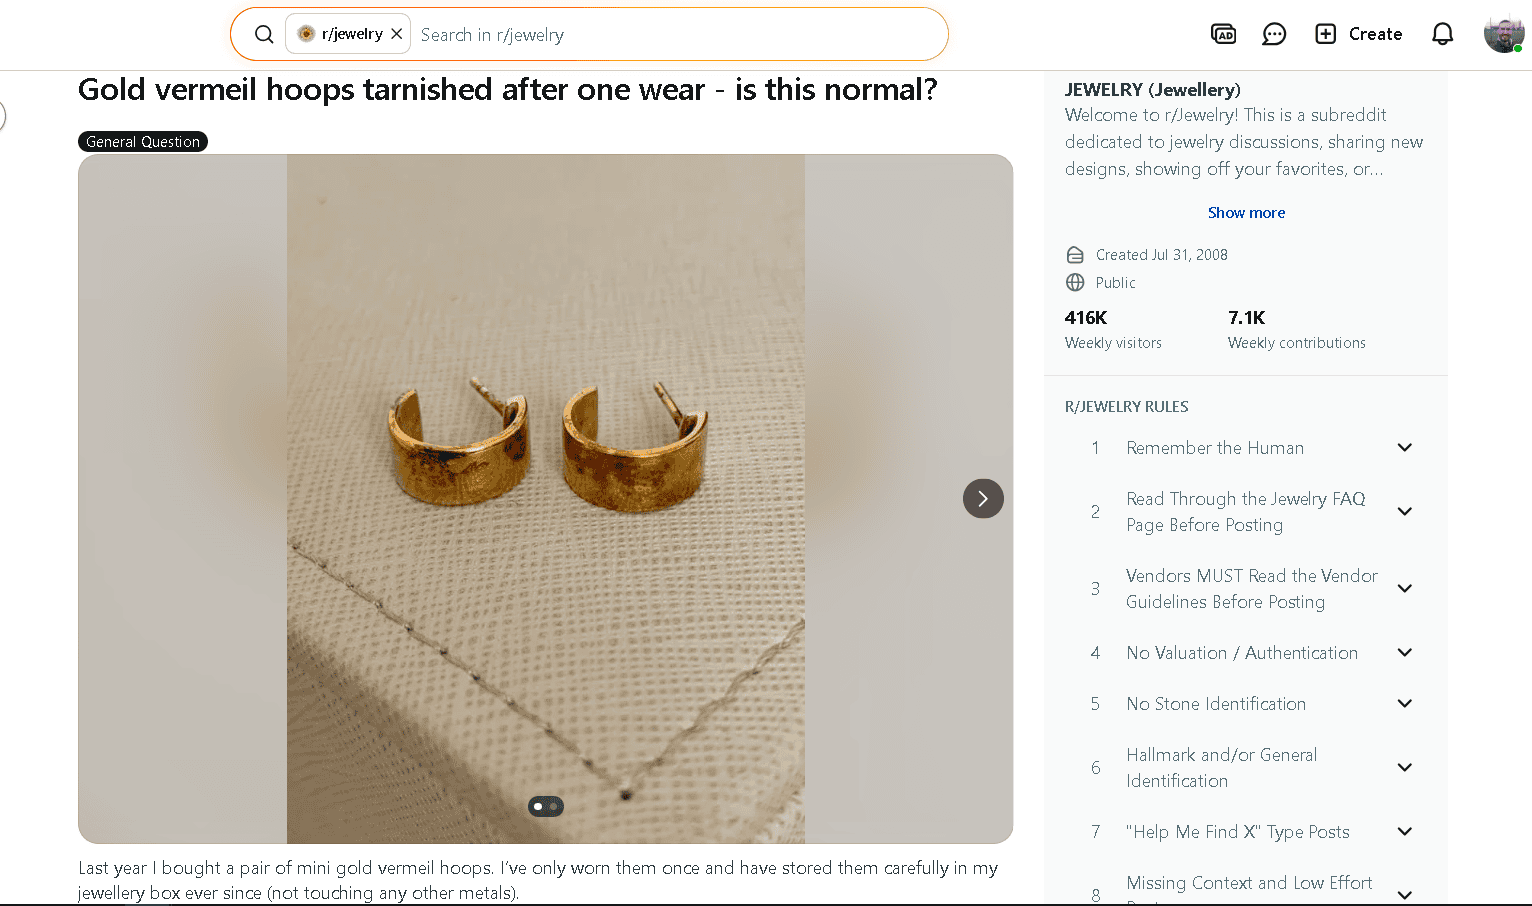Remove the r/jewelry search filter chip
Viewport: 1532px width, 906px height.
tap(397, 33)
